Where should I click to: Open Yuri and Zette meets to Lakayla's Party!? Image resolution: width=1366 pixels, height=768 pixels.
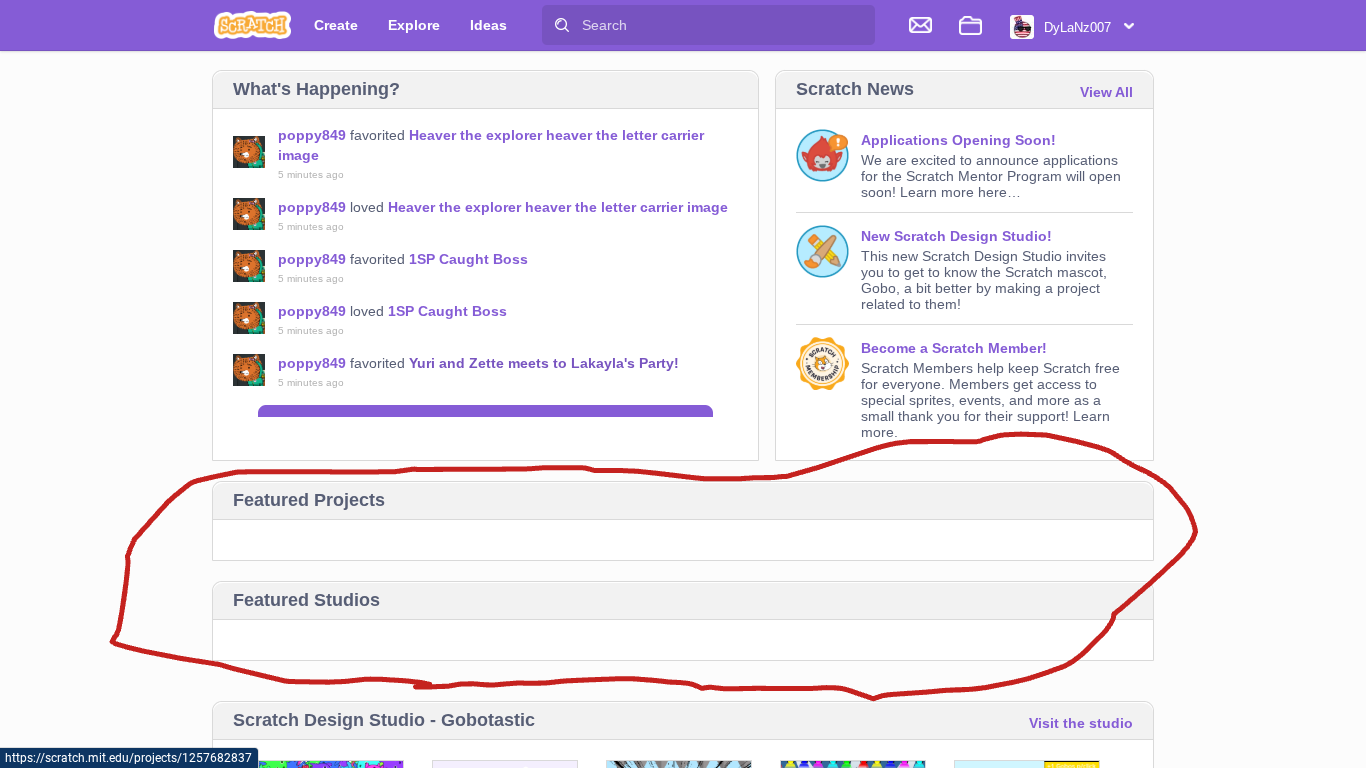click(x=544, y=363)
